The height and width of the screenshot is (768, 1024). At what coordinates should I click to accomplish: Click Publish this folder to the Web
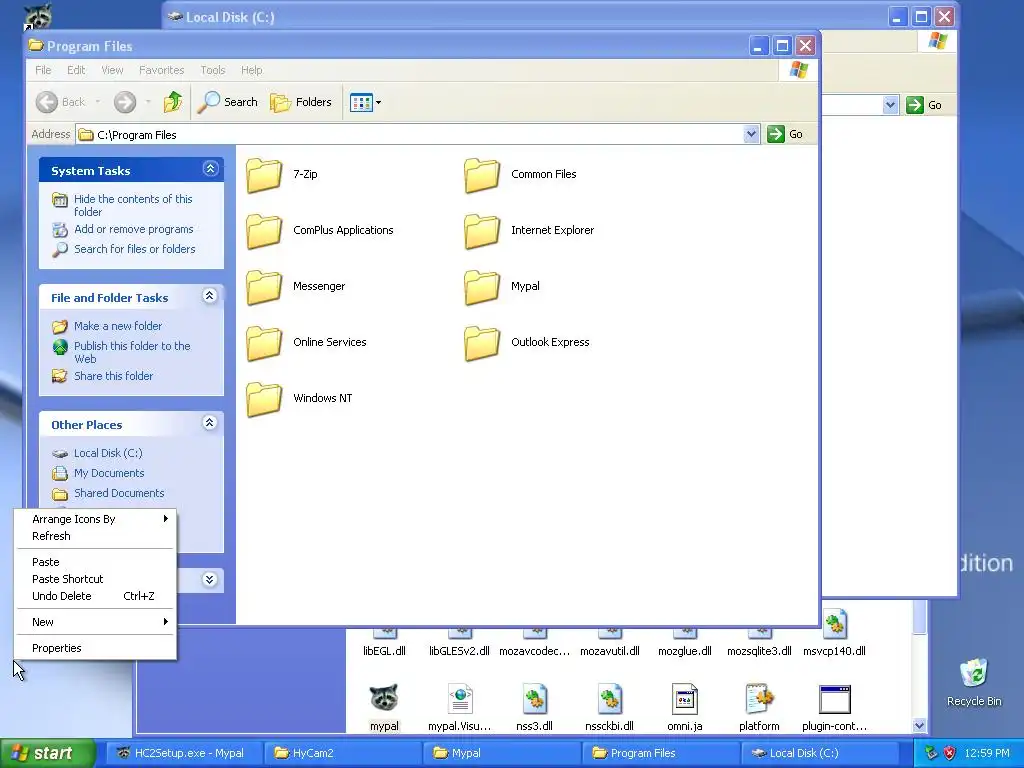tap(132, 352)
